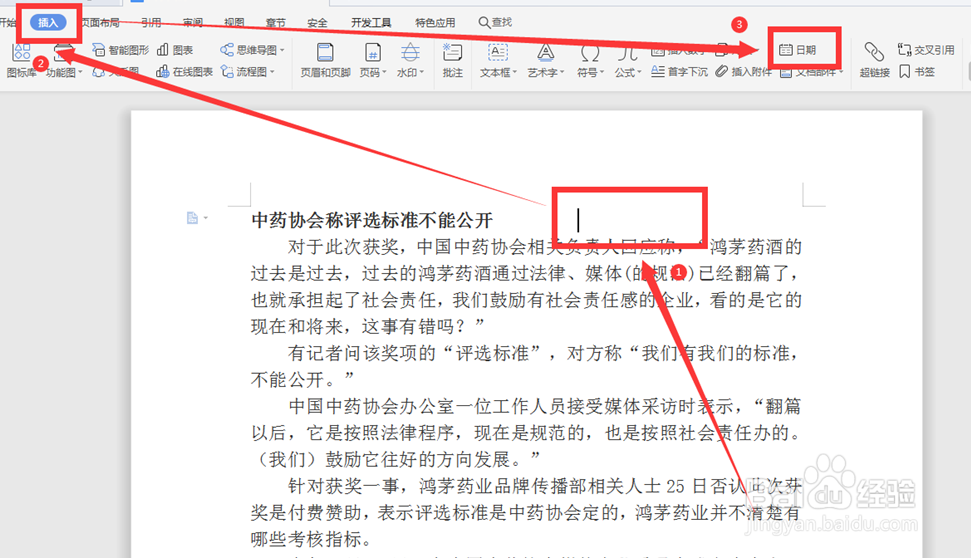The height and width of the screenshot is (558, 971).
Task: Expand the 符号 dropdown arrow
Action: [x=602, y=72]
